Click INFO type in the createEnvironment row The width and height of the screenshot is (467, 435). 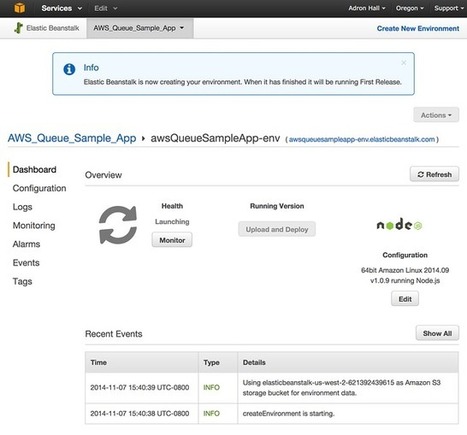click(x=211, y=413)
